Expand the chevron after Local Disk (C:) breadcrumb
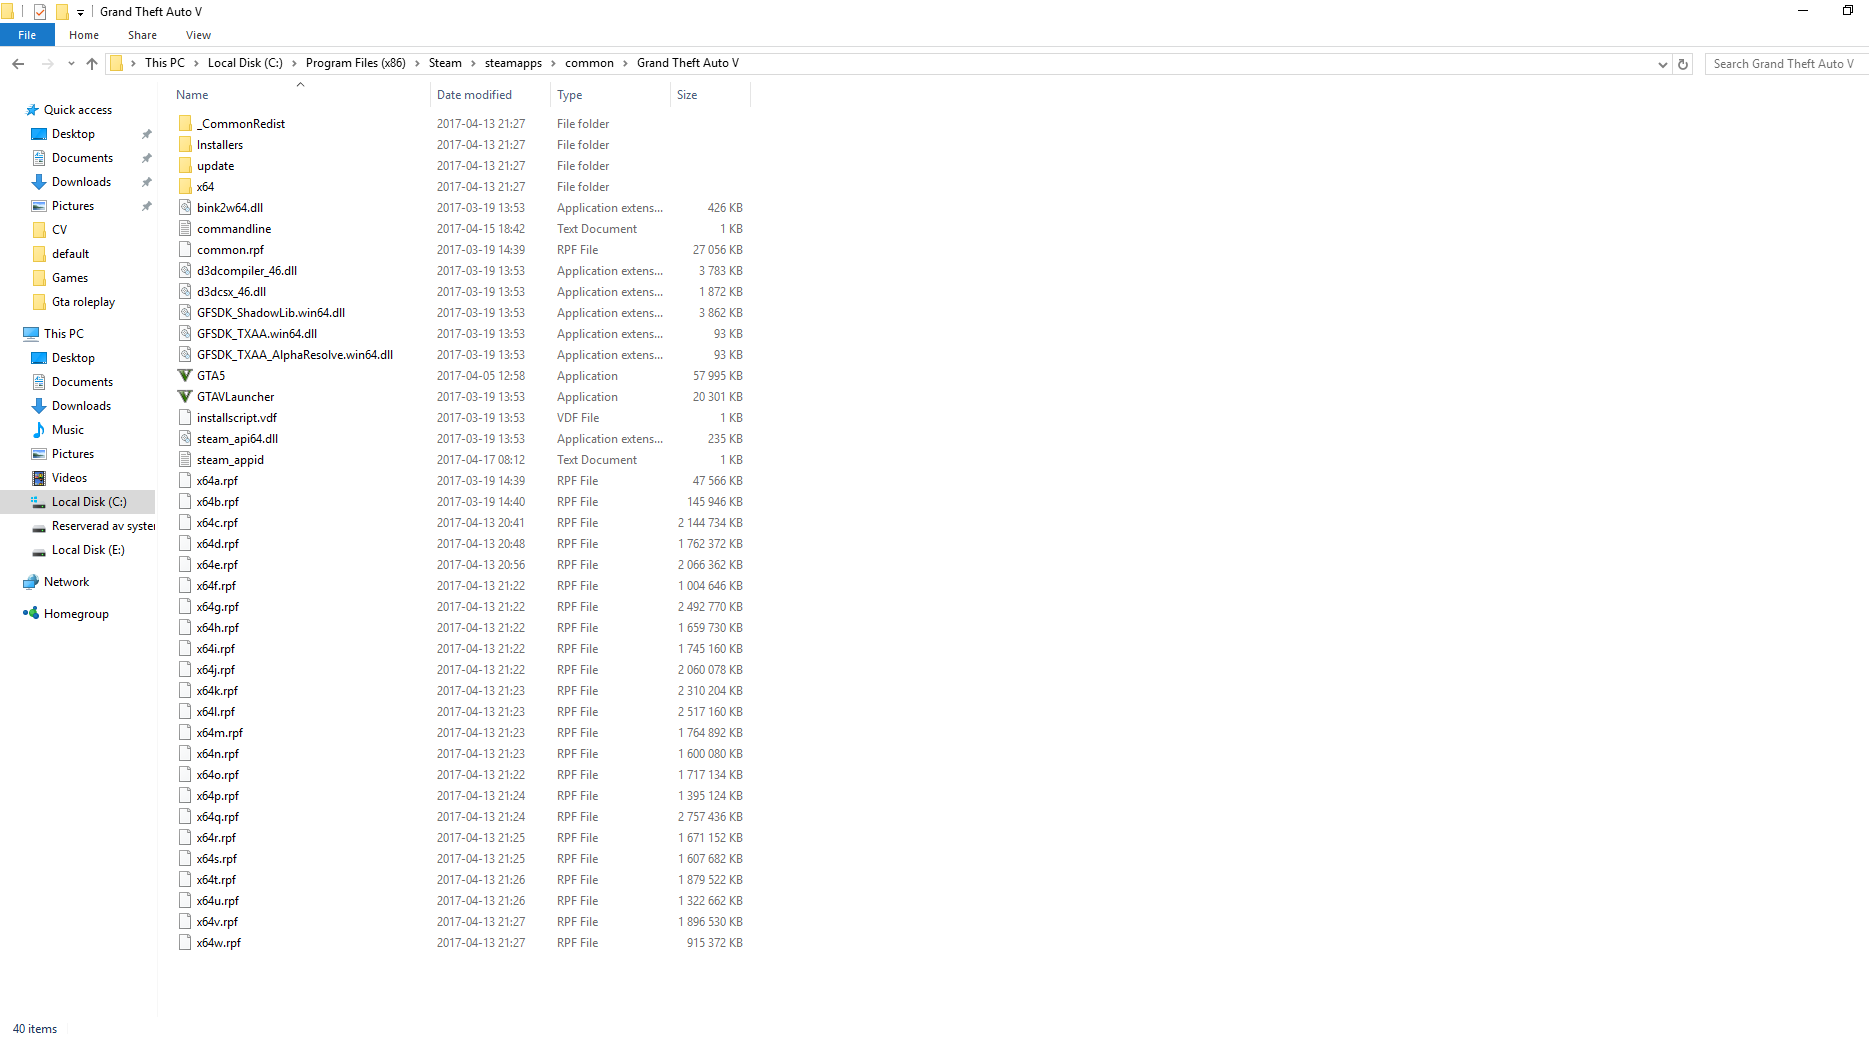 pyautogui.click(x=294, y=63)
